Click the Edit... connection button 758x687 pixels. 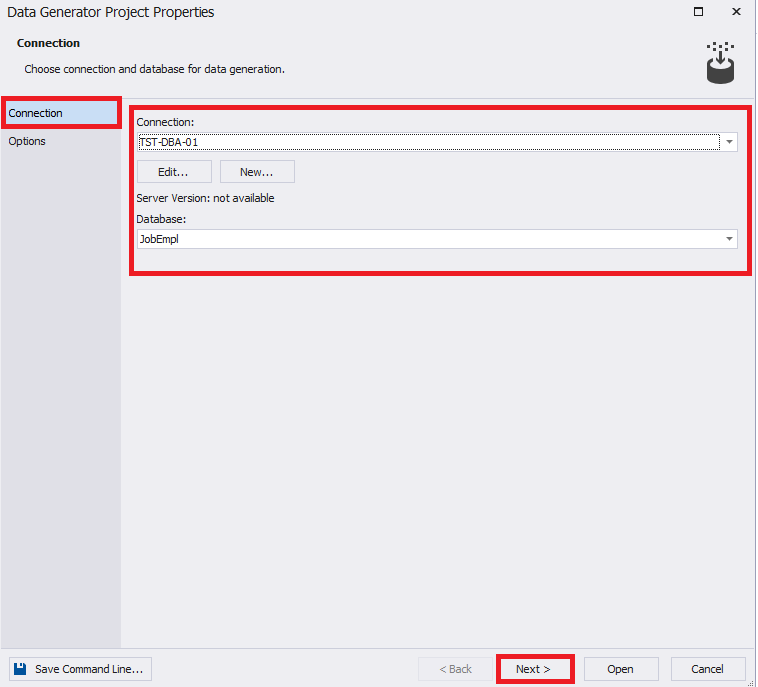[x=174, y=172]
